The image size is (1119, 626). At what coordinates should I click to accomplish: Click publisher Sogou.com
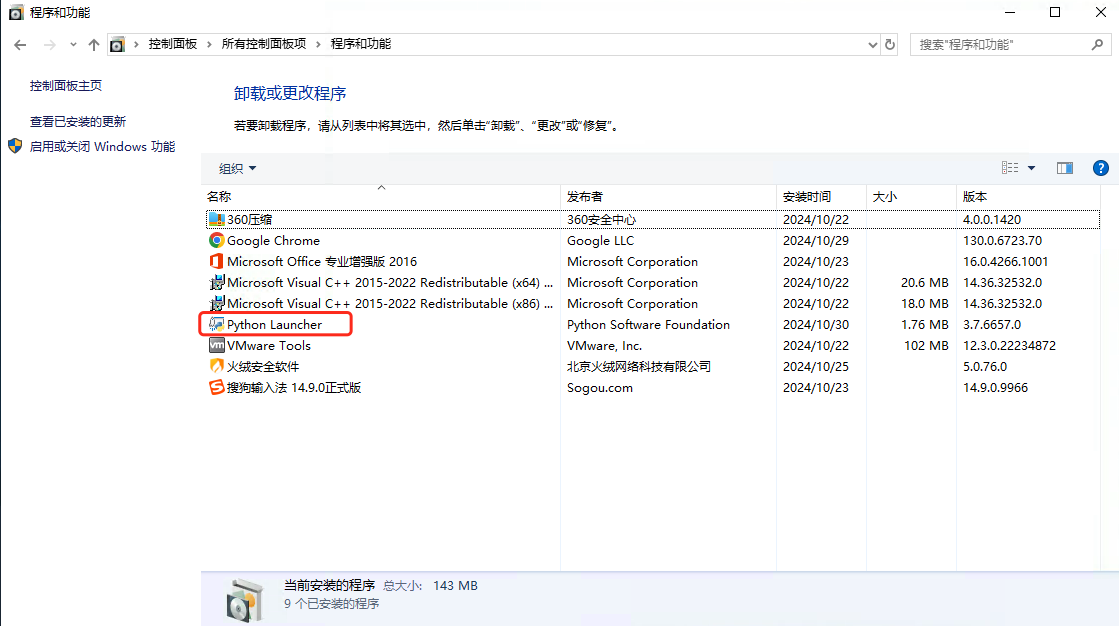point(599,388)
